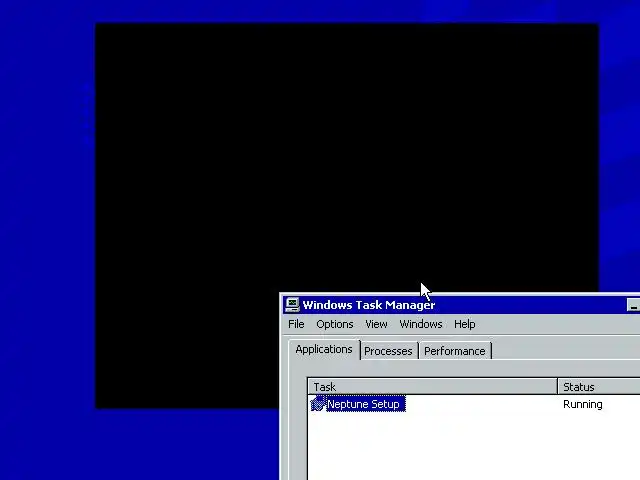
Task: Sort by the Task column header
Action: coord(433,387)
